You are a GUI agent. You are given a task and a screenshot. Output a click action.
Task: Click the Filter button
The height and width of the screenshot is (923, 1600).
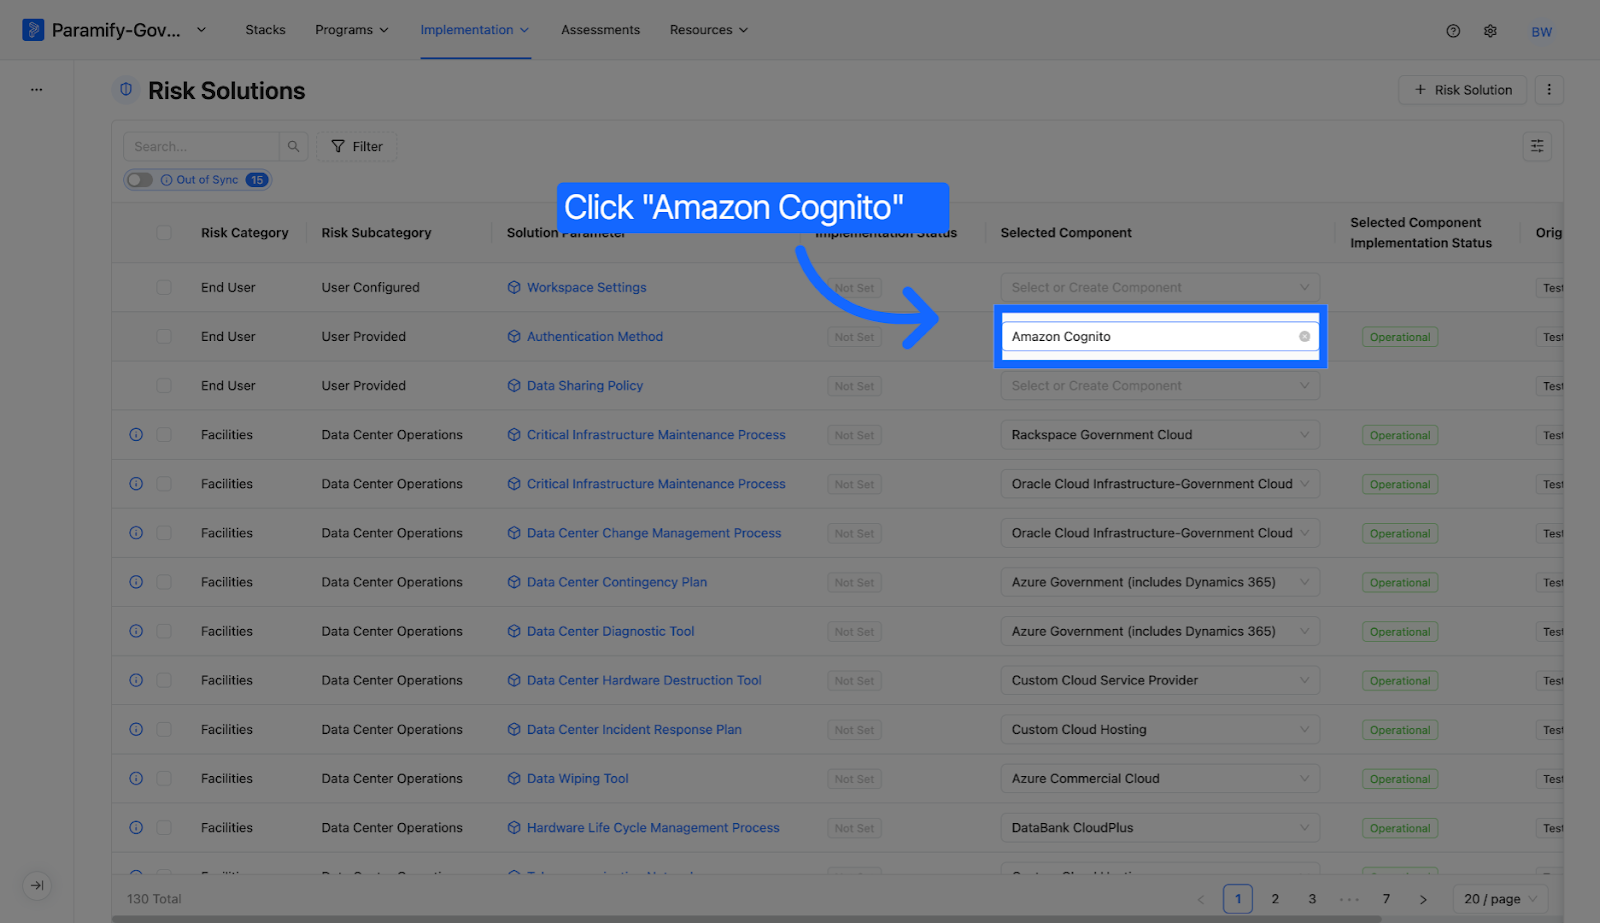coord(357,146)
